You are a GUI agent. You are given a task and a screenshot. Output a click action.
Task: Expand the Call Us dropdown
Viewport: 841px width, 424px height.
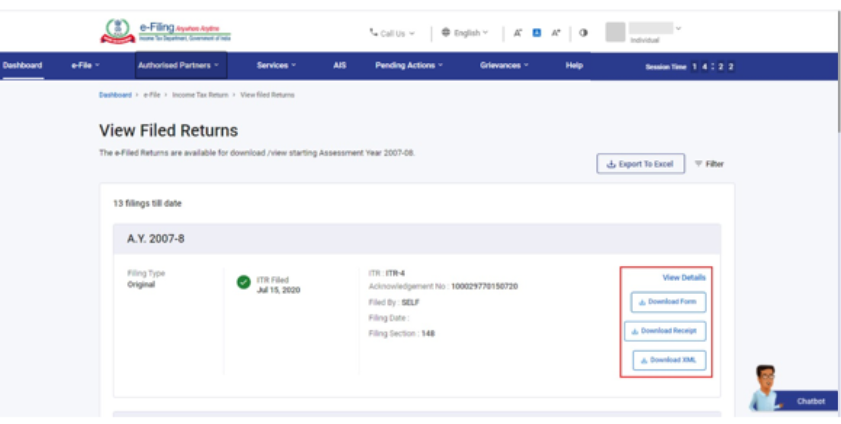click(x=392, y=33)
